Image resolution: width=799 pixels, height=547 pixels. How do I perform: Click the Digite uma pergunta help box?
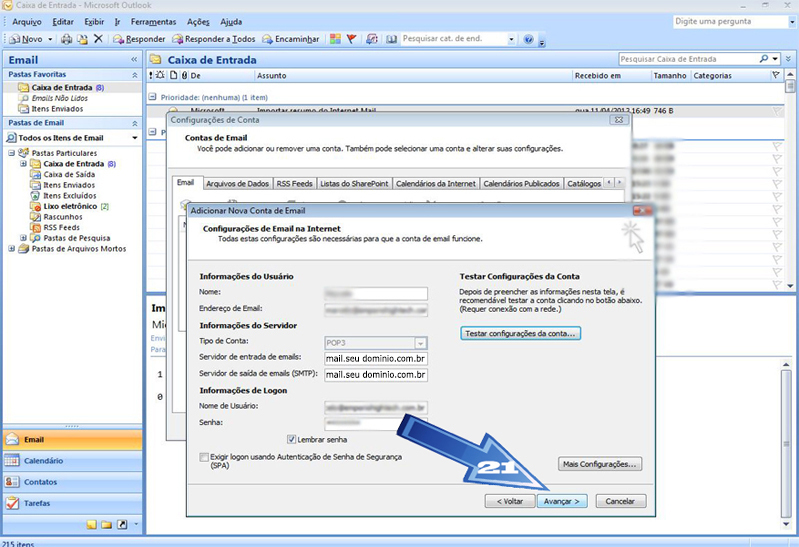click(x=730, y=21)
